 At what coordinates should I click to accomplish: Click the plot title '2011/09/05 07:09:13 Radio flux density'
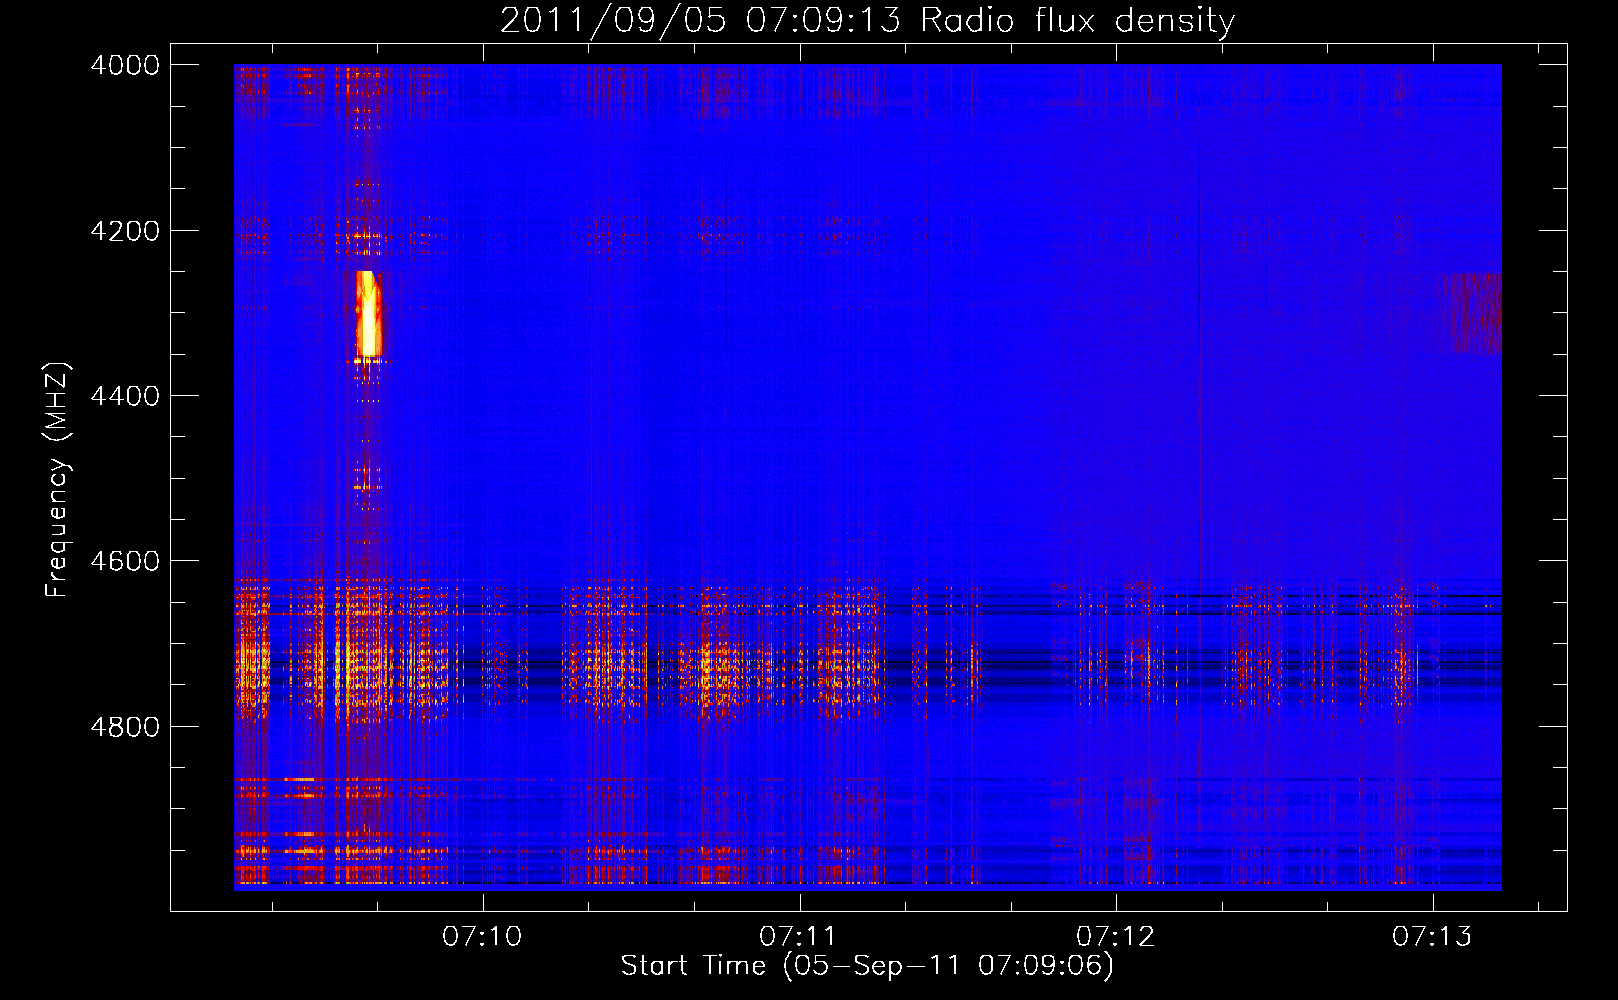click(x=867, y=20)
